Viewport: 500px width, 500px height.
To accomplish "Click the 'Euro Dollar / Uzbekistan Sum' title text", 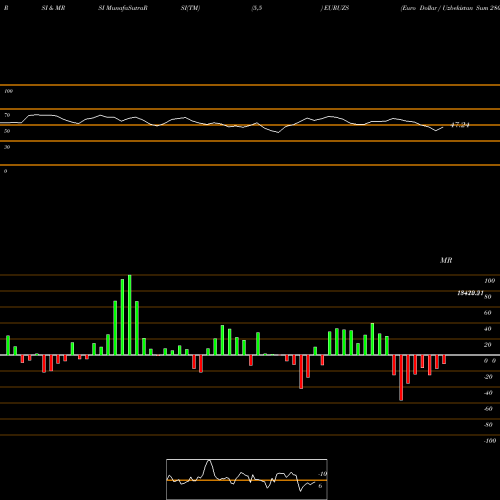I will (x=444, y=8).
